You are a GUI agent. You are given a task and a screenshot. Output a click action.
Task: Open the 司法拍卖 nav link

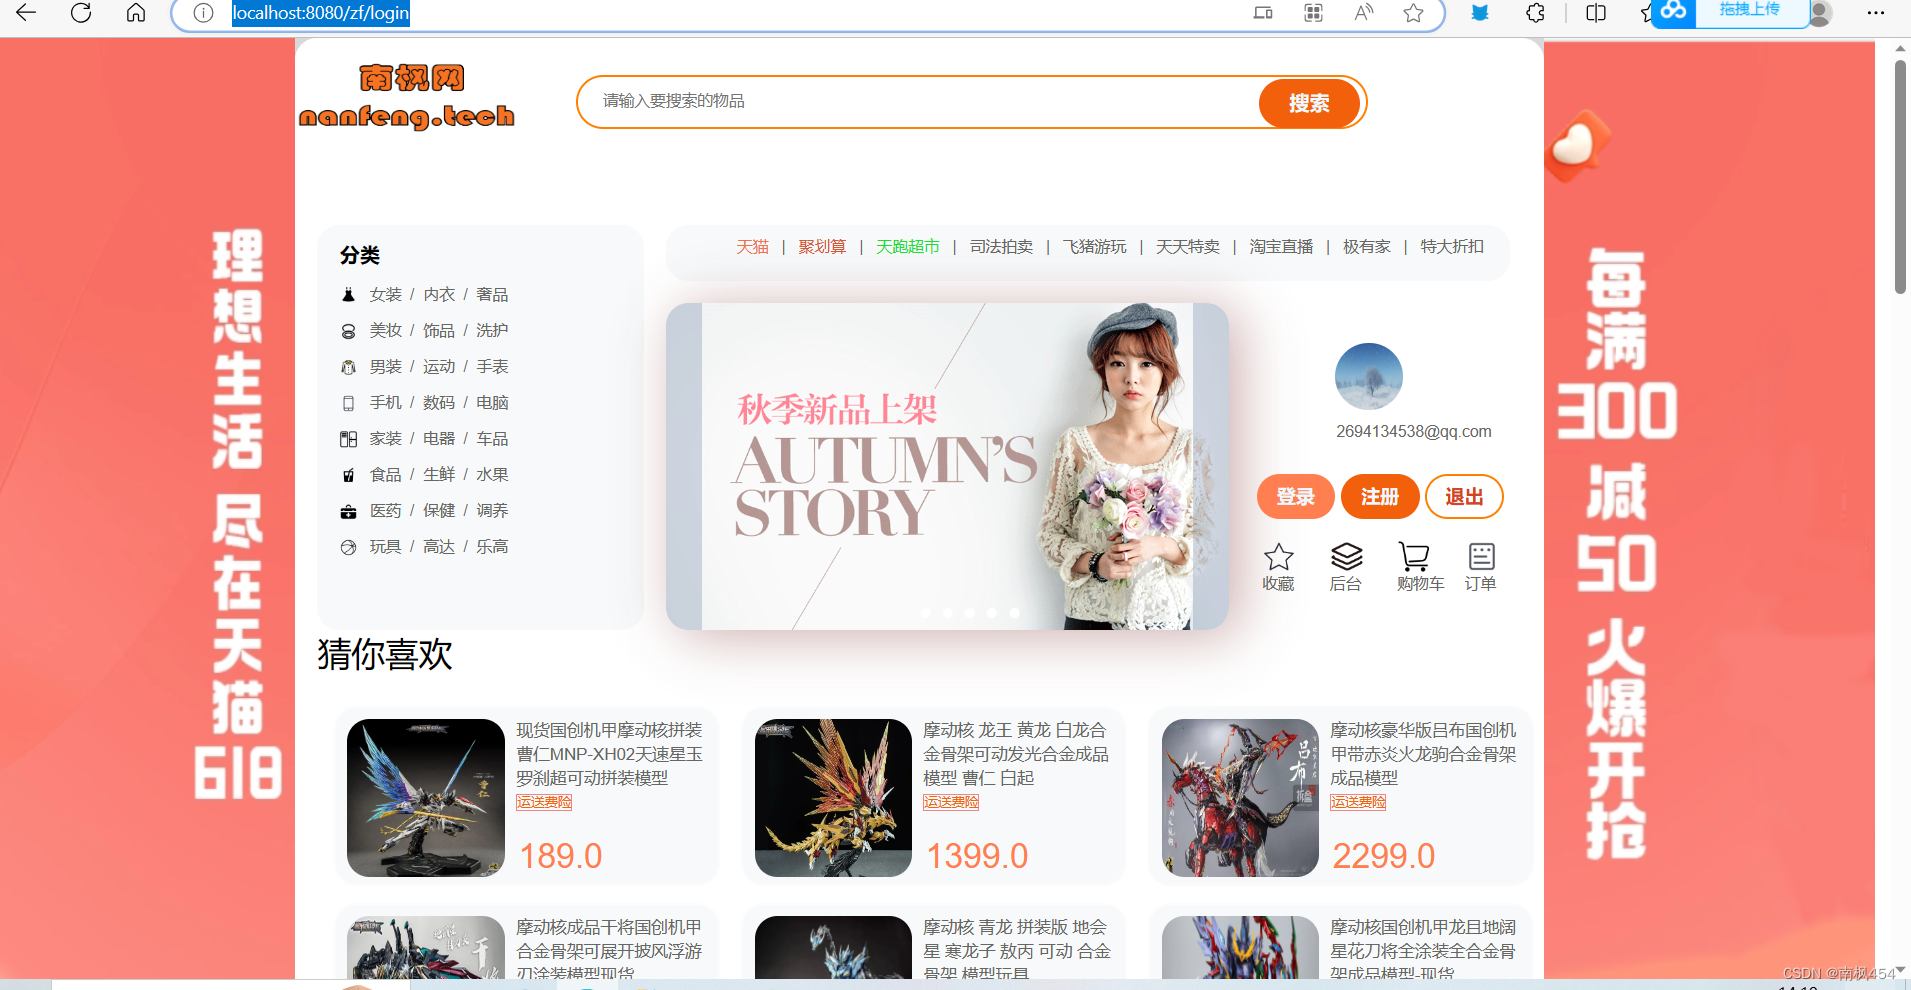pos(1001,247)
